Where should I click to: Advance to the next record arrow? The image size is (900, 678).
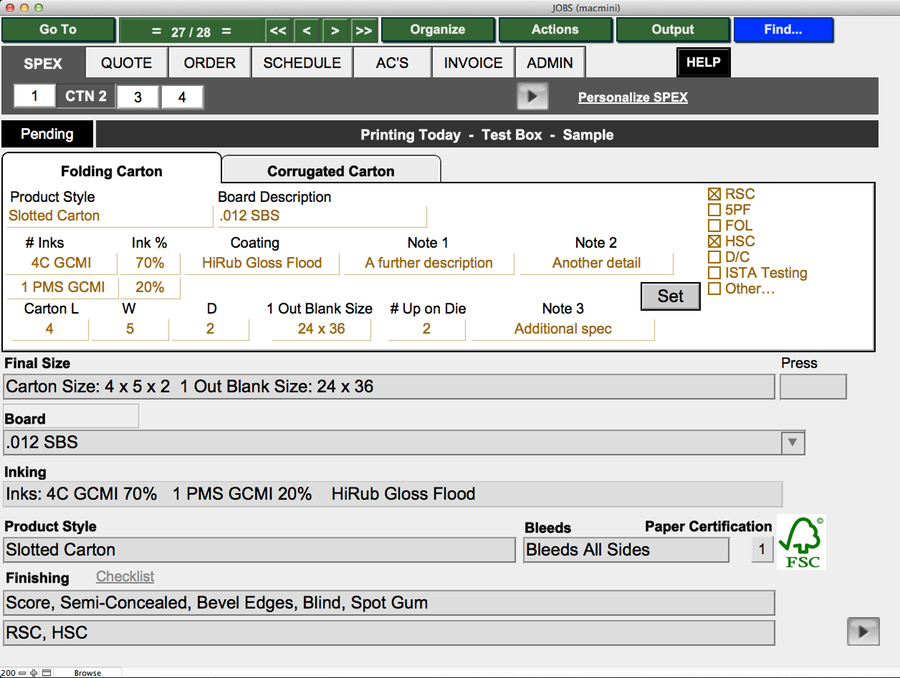point(335,31)
